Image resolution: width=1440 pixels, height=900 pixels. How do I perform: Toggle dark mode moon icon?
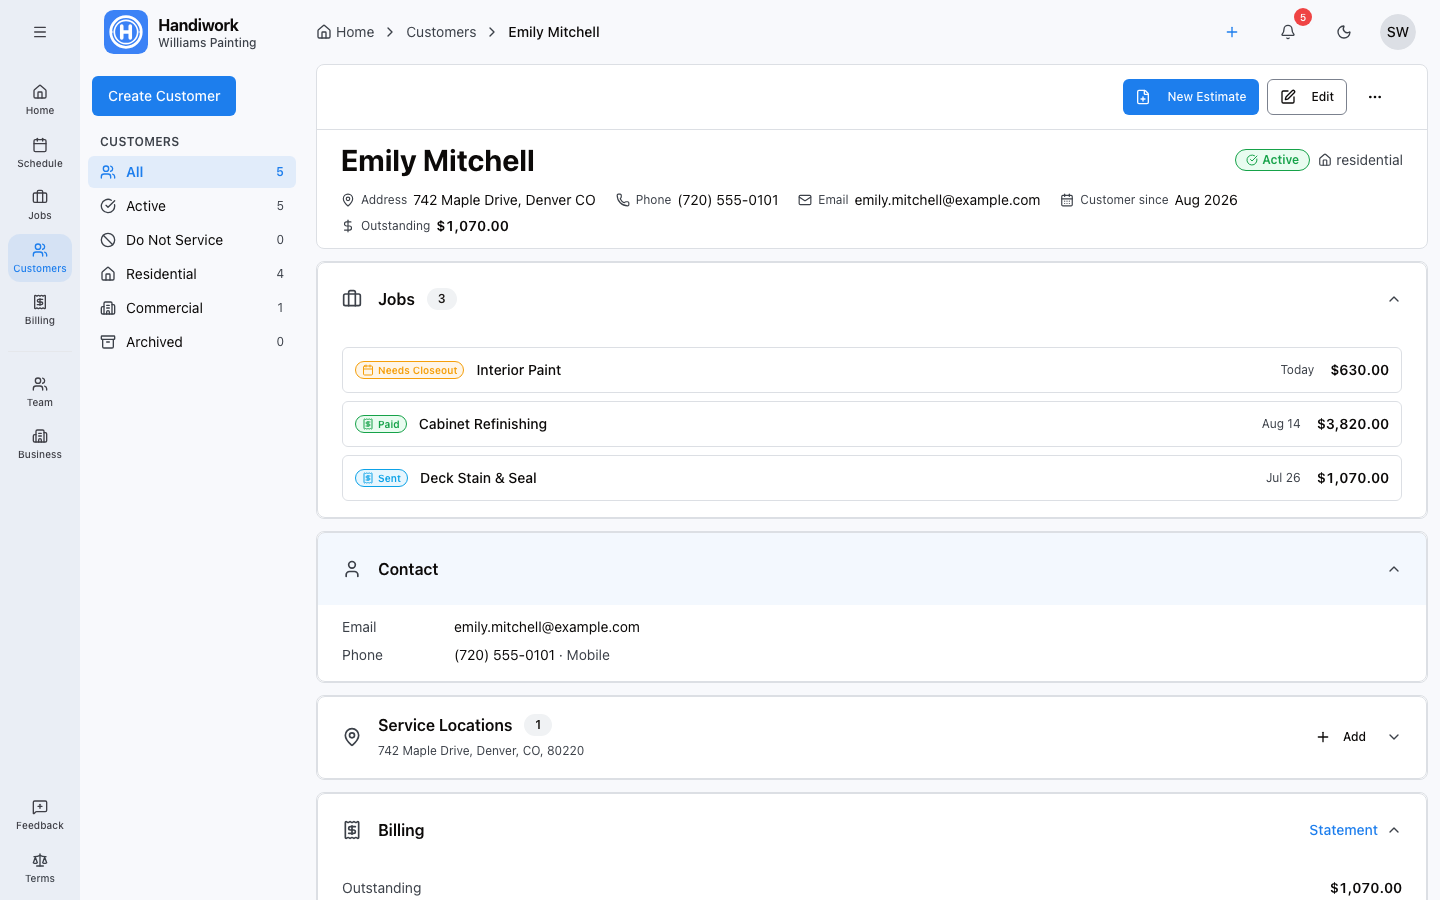[x=1344, y=32]
